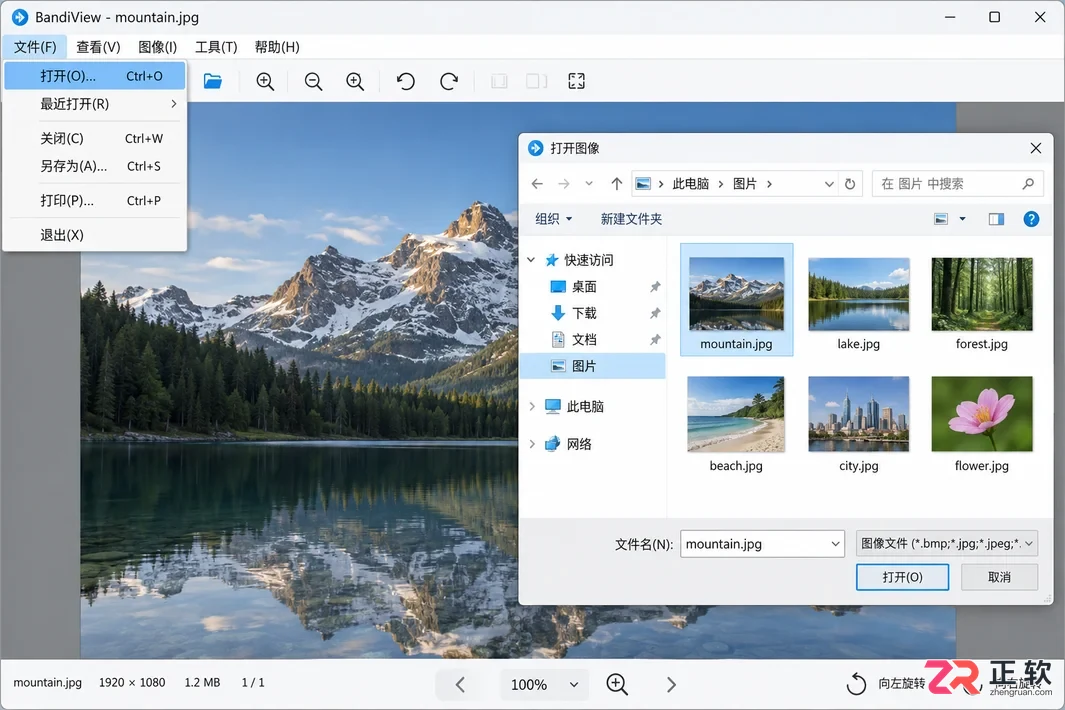The image size is (1065, 710).
Task: Click the pin icon next to 文档
Action: [x=655, y=340]
